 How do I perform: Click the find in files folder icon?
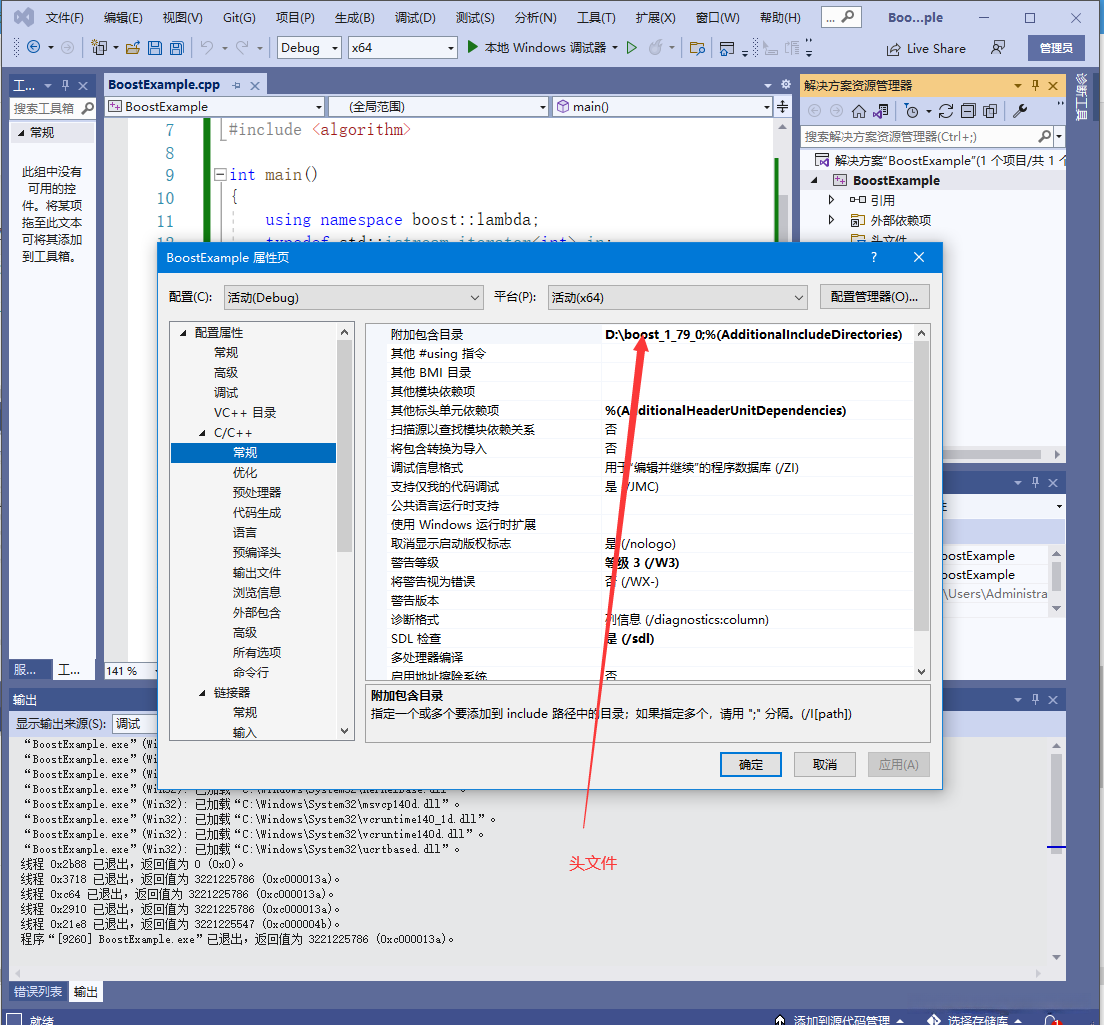tap(697, 48)
